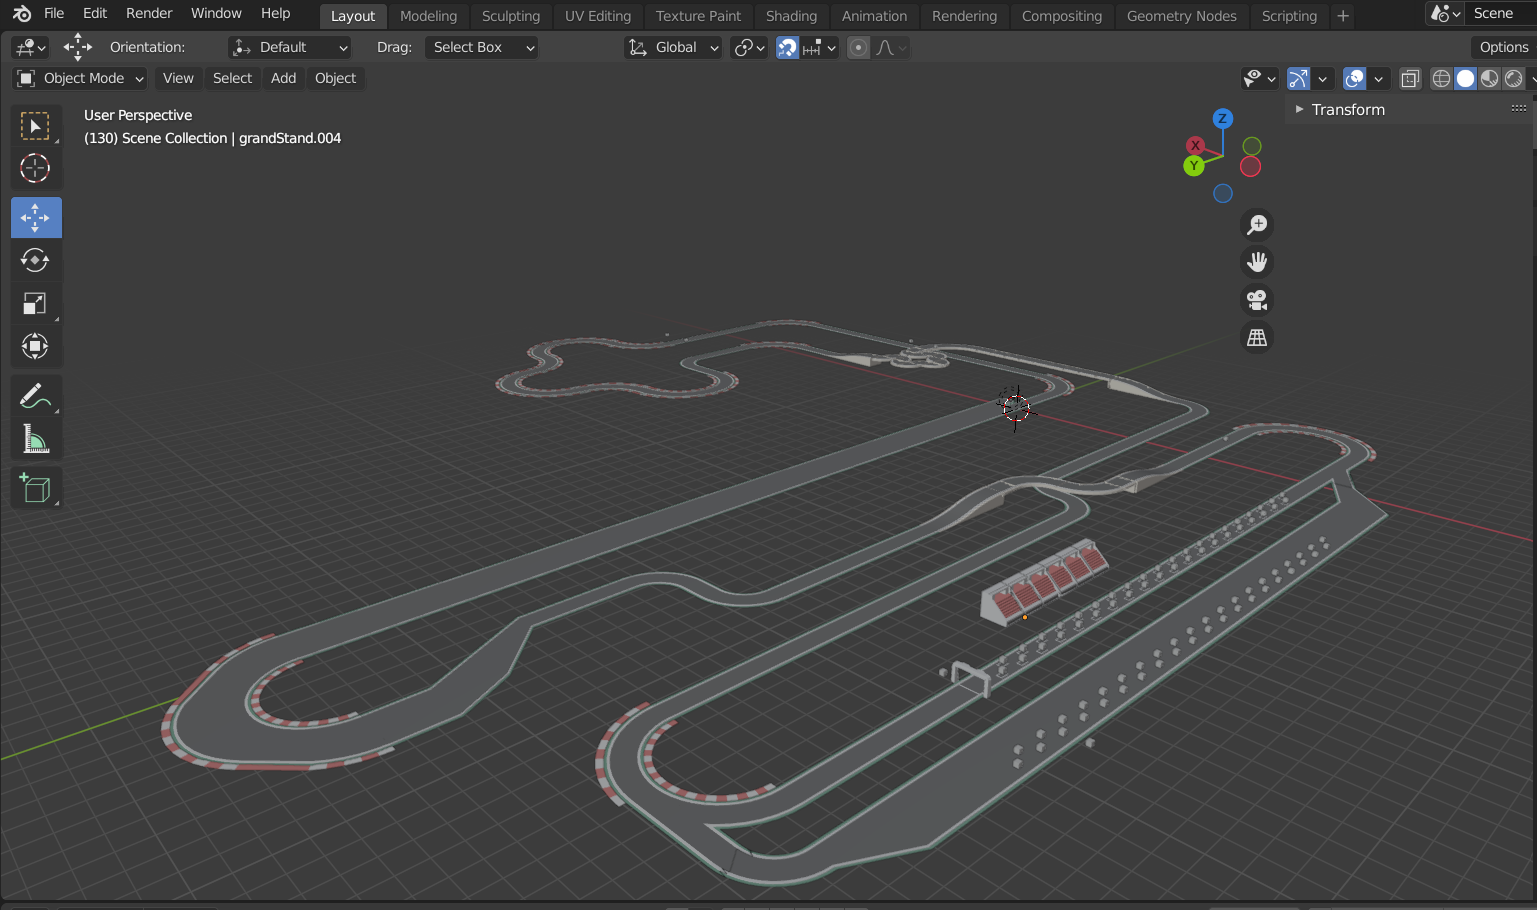Screen dimensions: 1537x910
Task: Switch to wireframe viewport shading
Action: [1441, 78]
